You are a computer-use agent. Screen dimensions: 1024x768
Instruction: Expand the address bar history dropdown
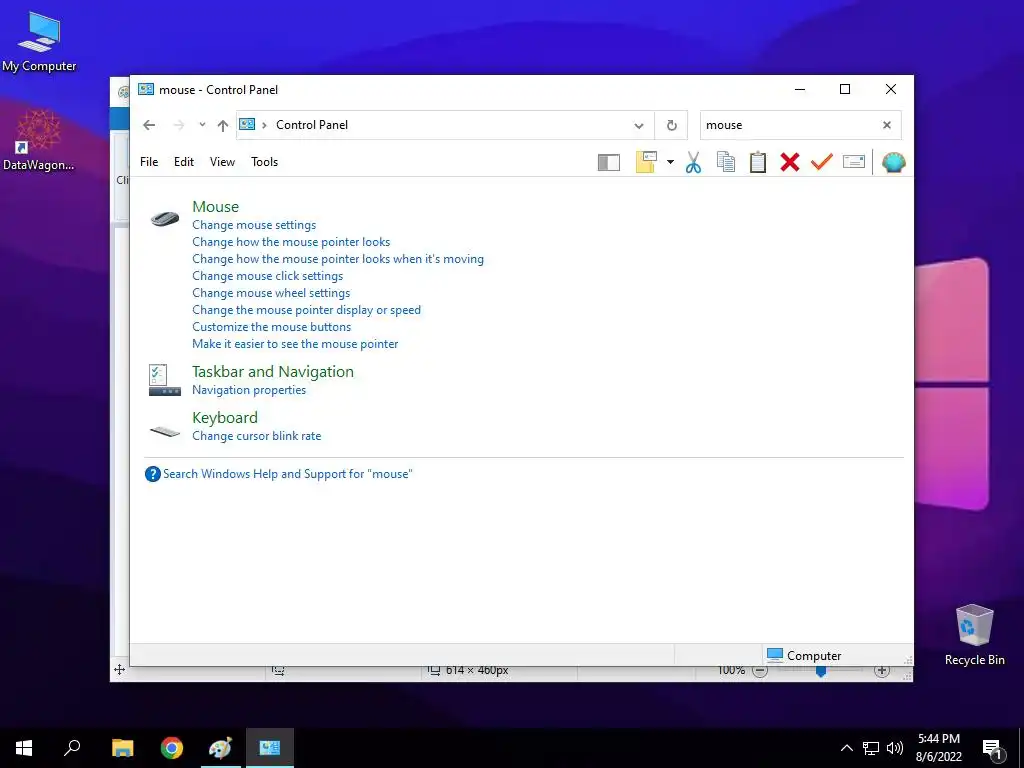(639, 125)
